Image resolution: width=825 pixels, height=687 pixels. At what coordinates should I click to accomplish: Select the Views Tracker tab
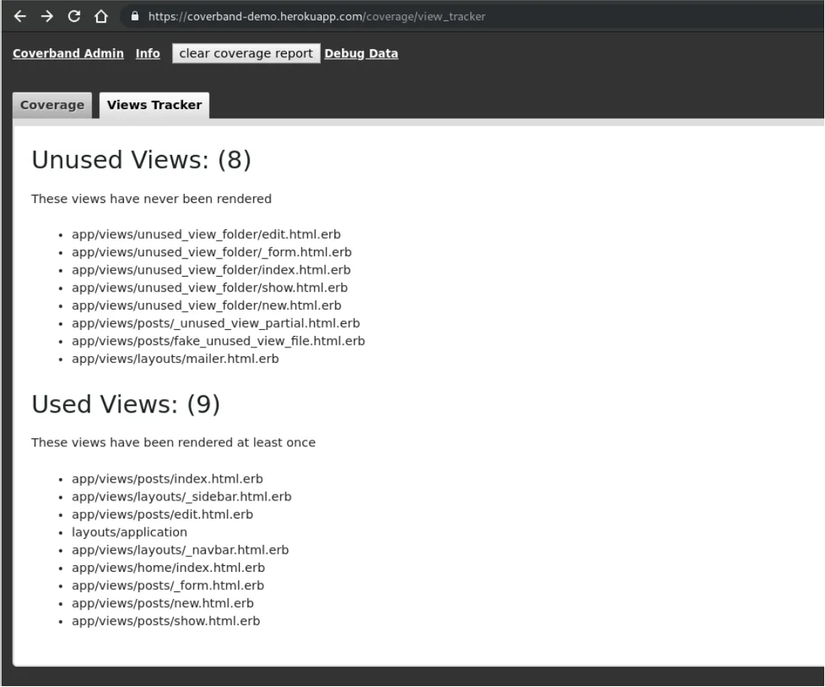pos(154,105)
